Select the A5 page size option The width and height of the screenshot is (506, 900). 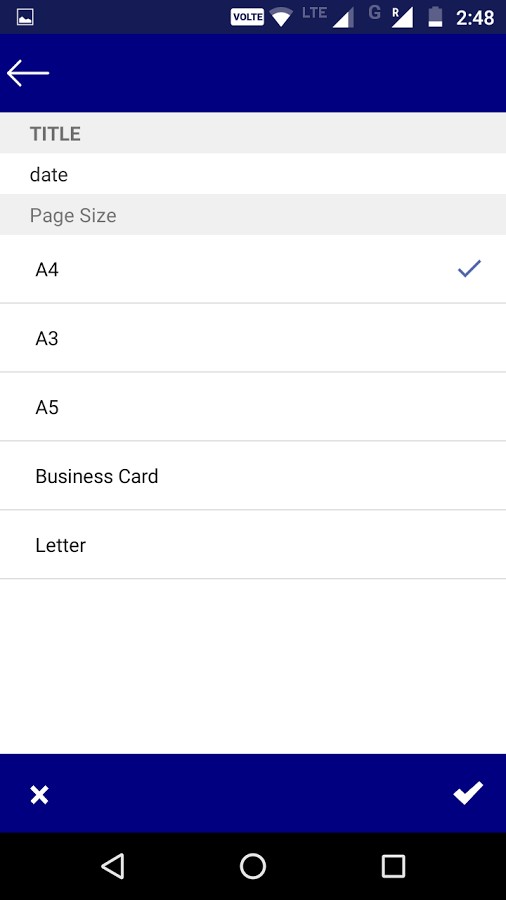tap(253, 407)
